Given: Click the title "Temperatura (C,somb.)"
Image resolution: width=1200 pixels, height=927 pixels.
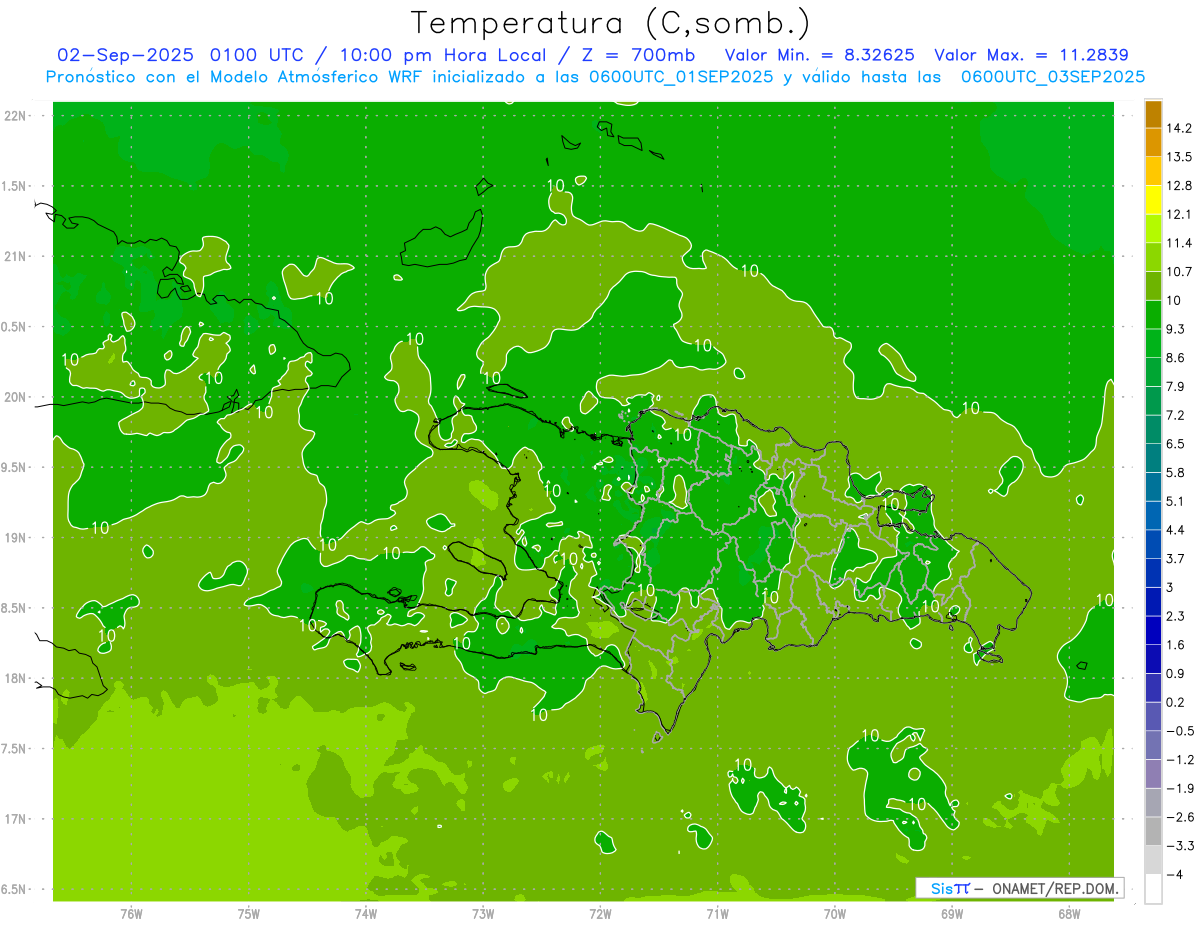Looking at the screenshot, I should point(611,23).
